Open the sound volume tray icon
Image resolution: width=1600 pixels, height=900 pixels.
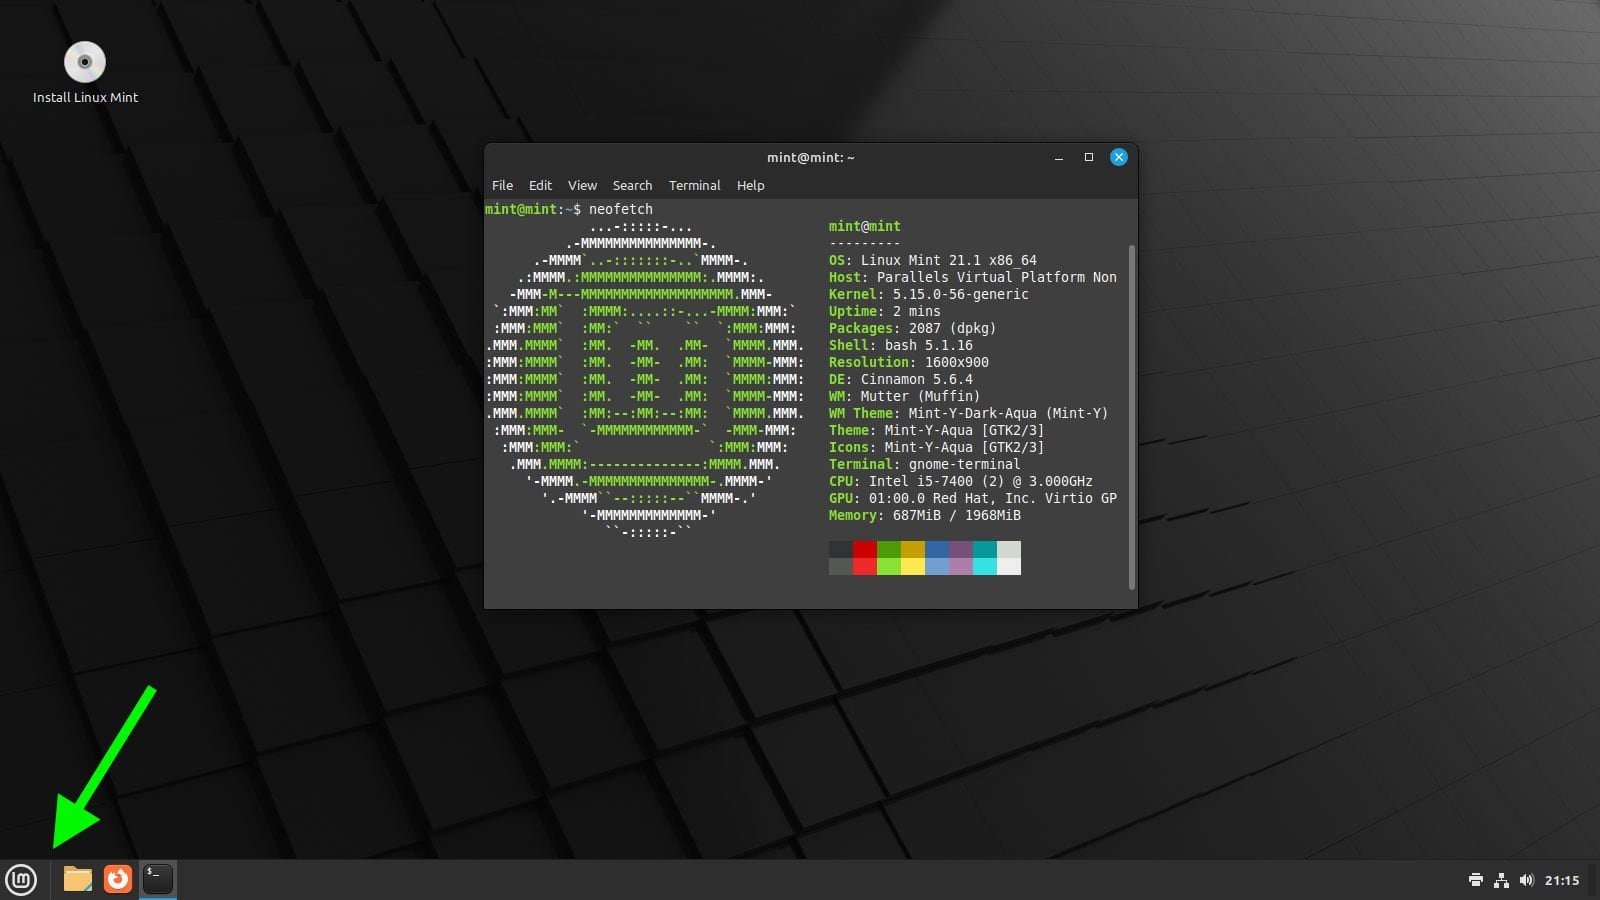pyautogui.click(x=1526, y=880)
